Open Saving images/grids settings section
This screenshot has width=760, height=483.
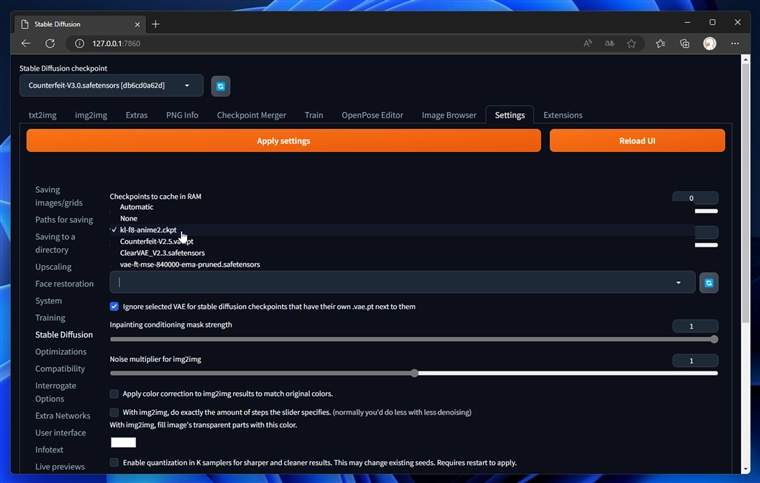[x=59, y=196]
